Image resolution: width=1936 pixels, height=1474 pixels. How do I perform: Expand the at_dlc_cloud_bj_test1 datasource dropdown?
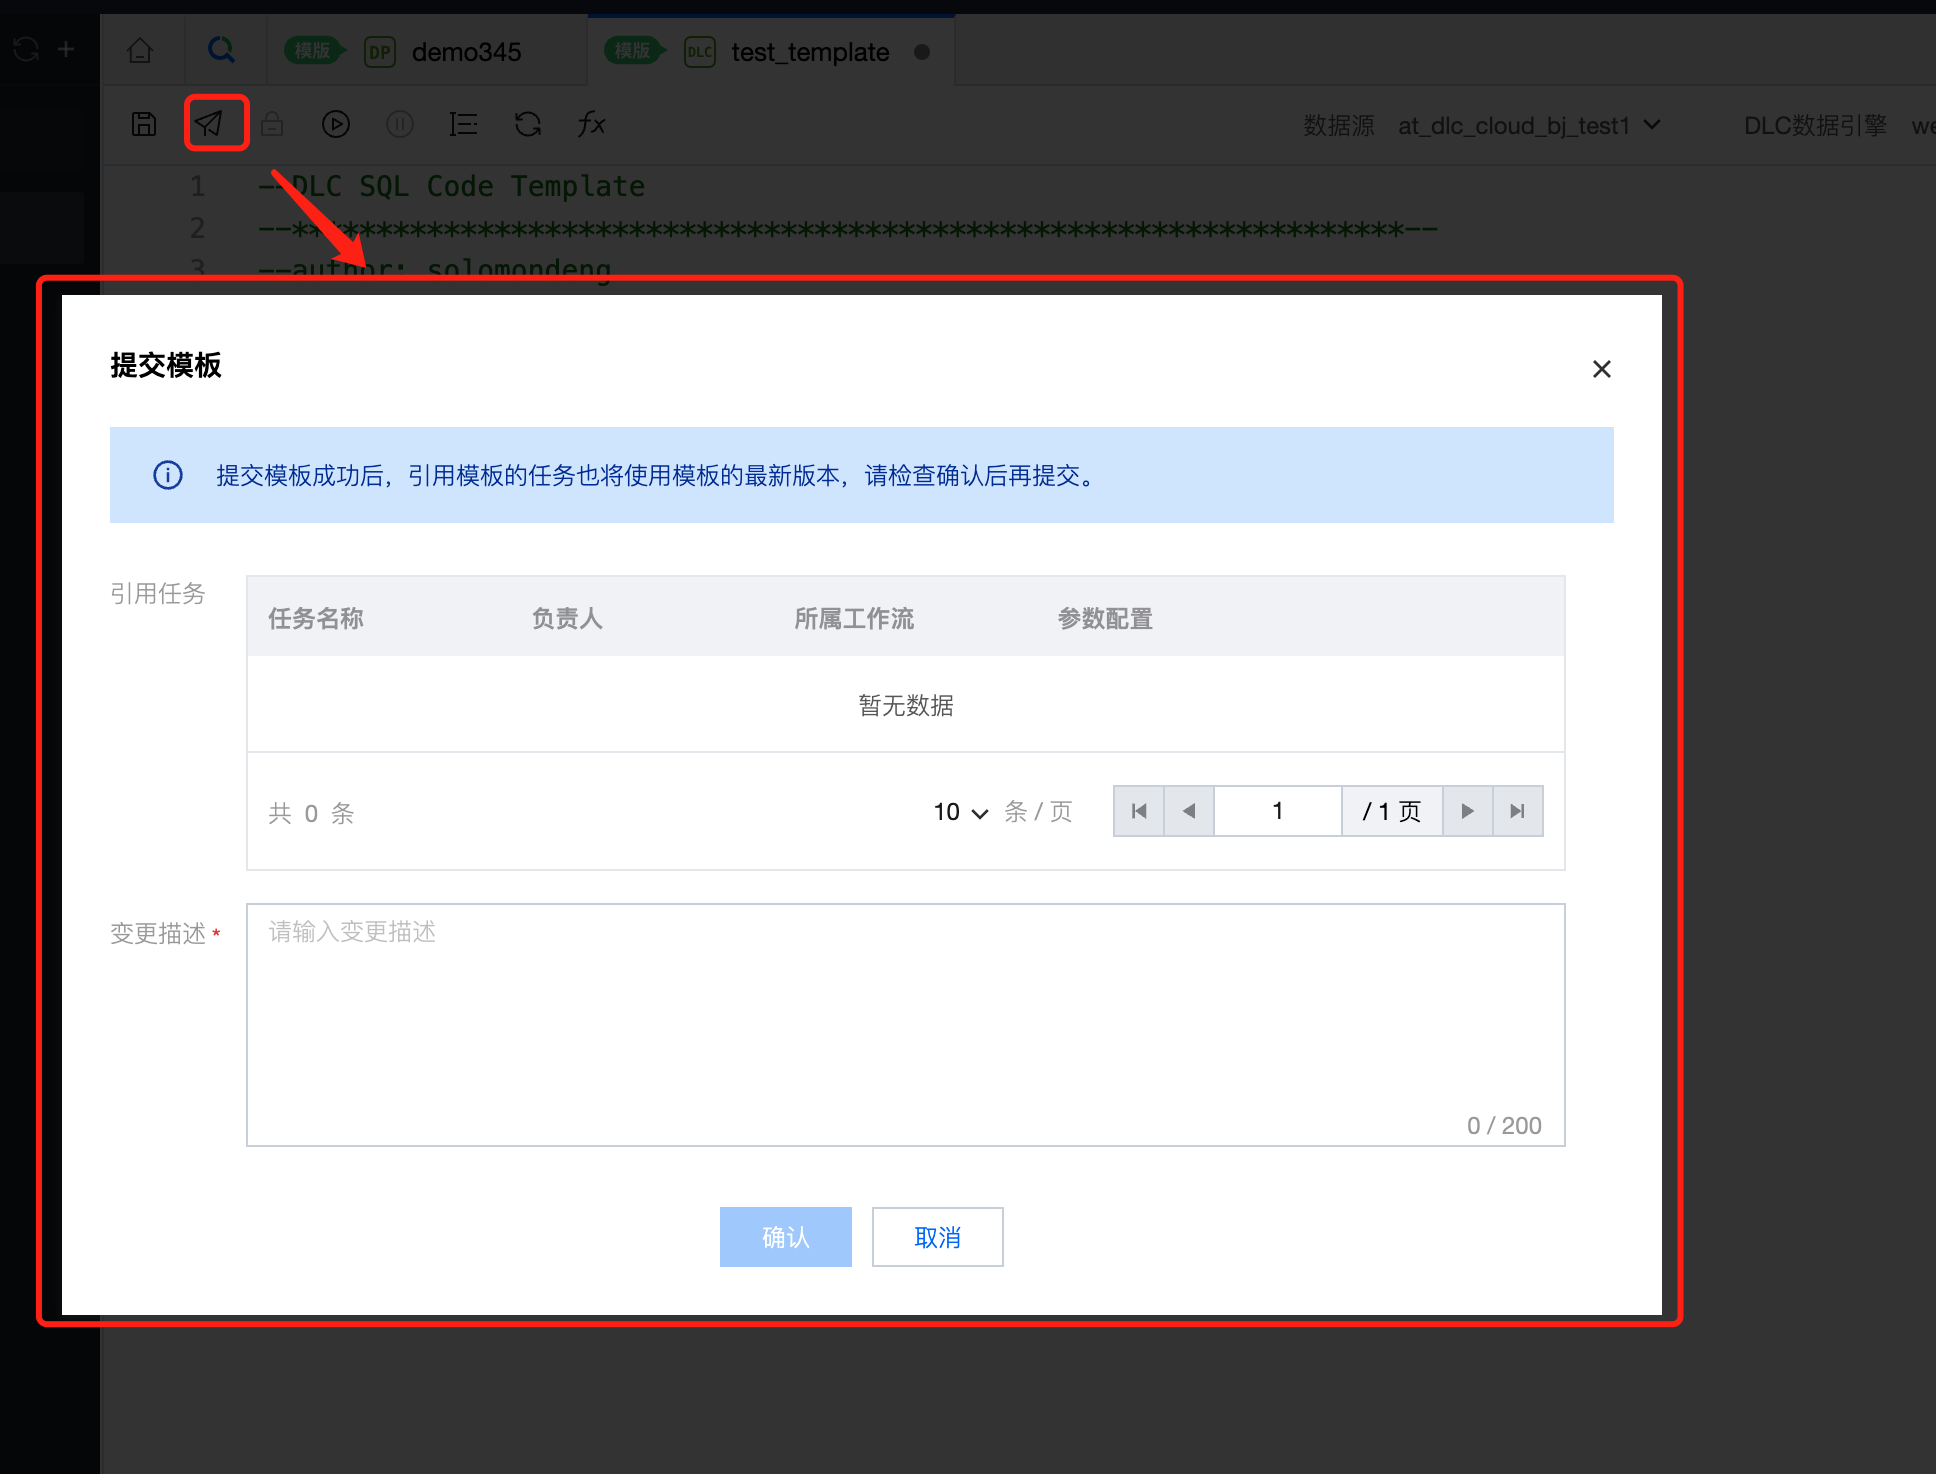tap(1529, 126)
